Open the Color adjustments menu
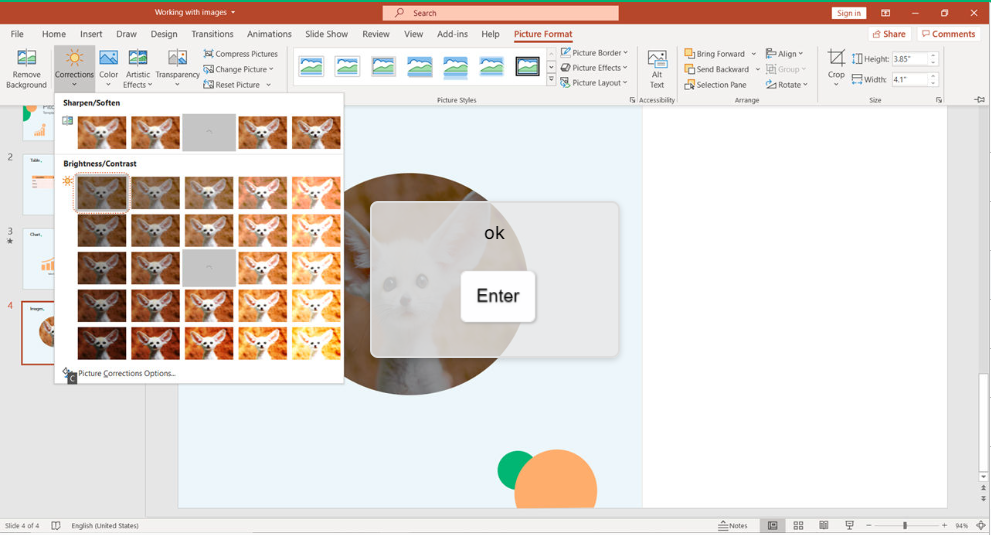The height and width of the screenshot is (535, 991). tap(108, 68)
